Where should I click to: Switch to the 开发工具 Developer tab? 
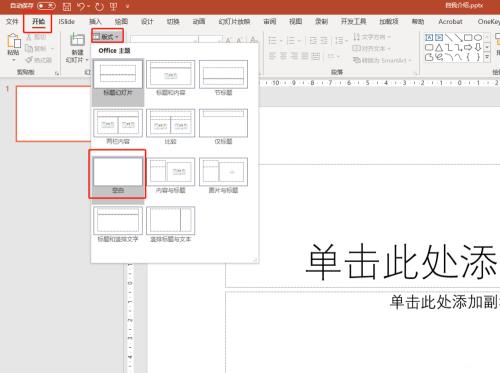[353, 22]
